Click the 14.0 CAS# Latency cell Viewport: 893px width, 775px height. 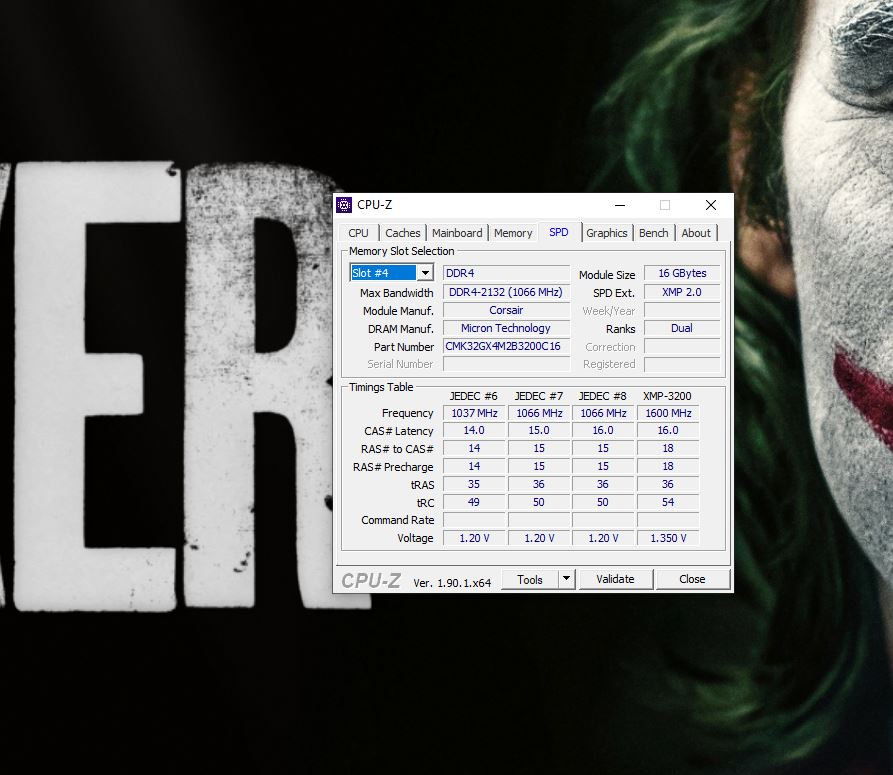(x=474, y=430)
